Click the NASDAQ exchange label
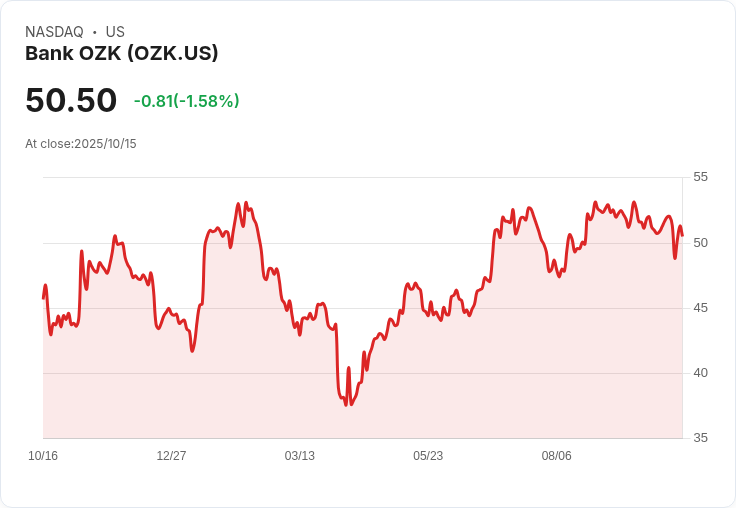Viewport: 736px width, 508px height. pyautogui.click(x=54, y=32)
